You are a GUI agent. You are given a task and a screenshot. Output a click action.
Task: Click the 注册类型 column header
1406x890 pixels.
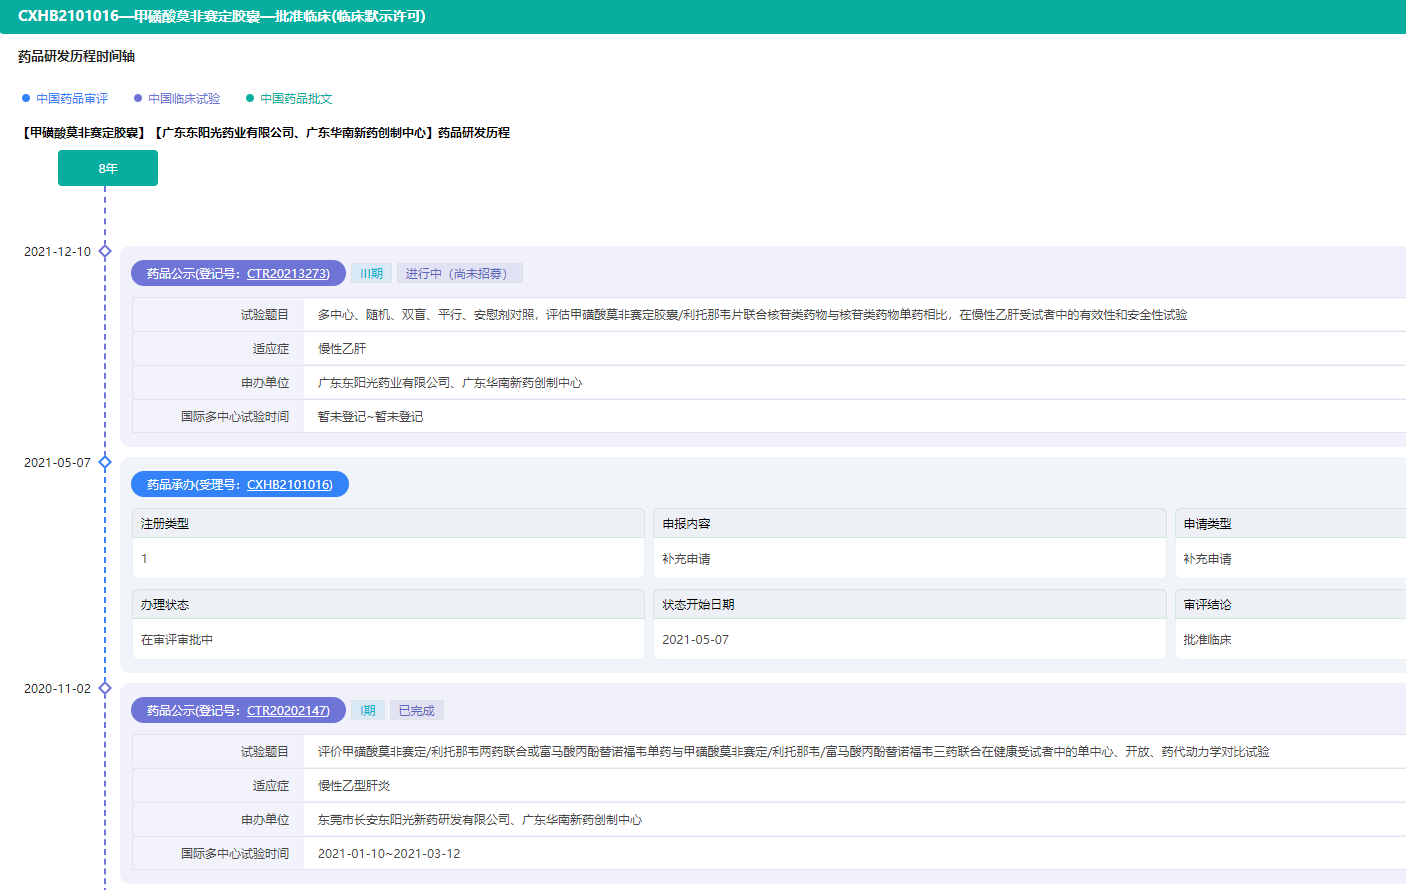pyautogui.click(x=165, y=523)
